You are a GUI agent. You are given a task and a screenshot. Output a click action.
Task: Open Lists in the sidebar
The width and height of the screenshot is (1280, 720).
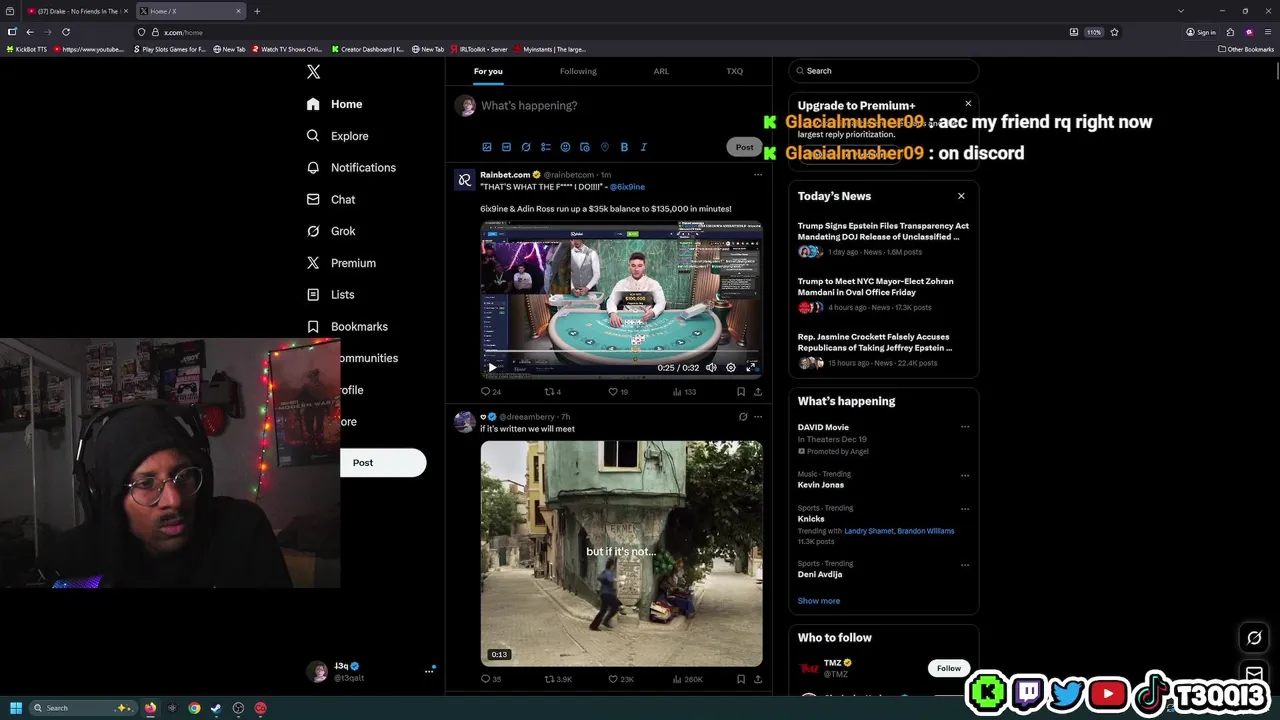click(330, 295)
